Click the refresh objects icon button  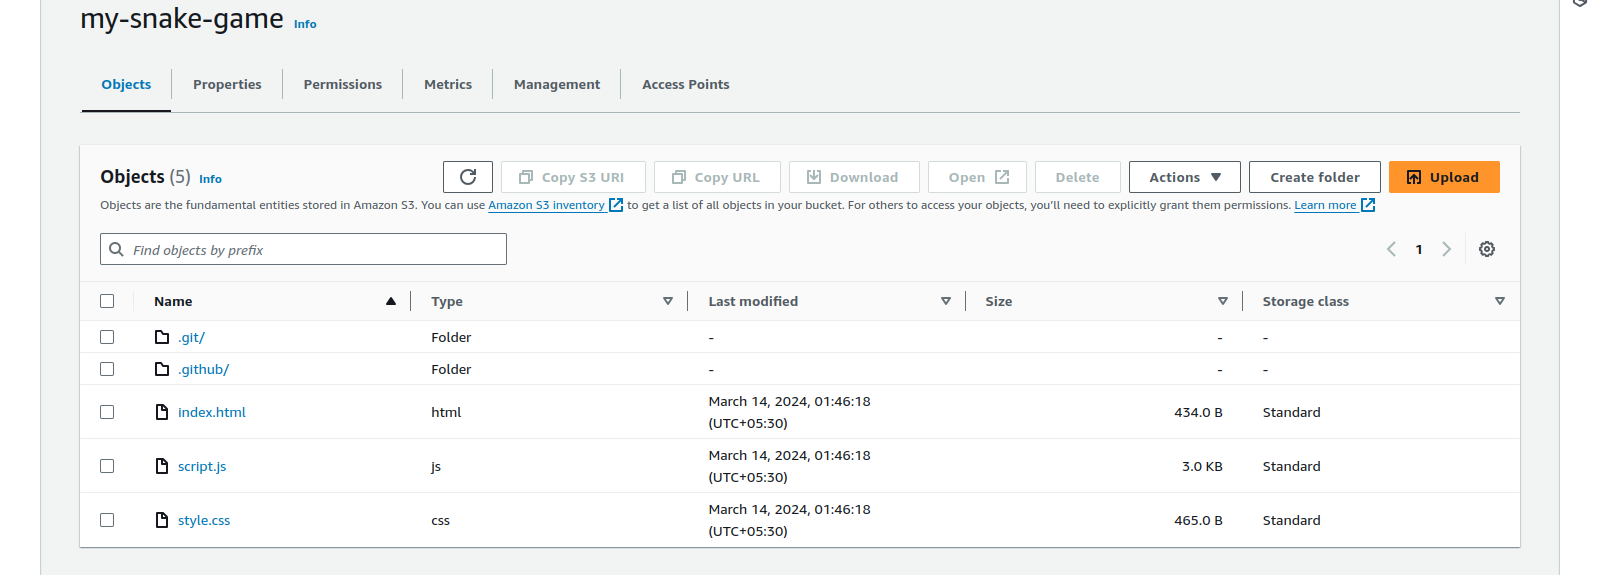point(468,177)
